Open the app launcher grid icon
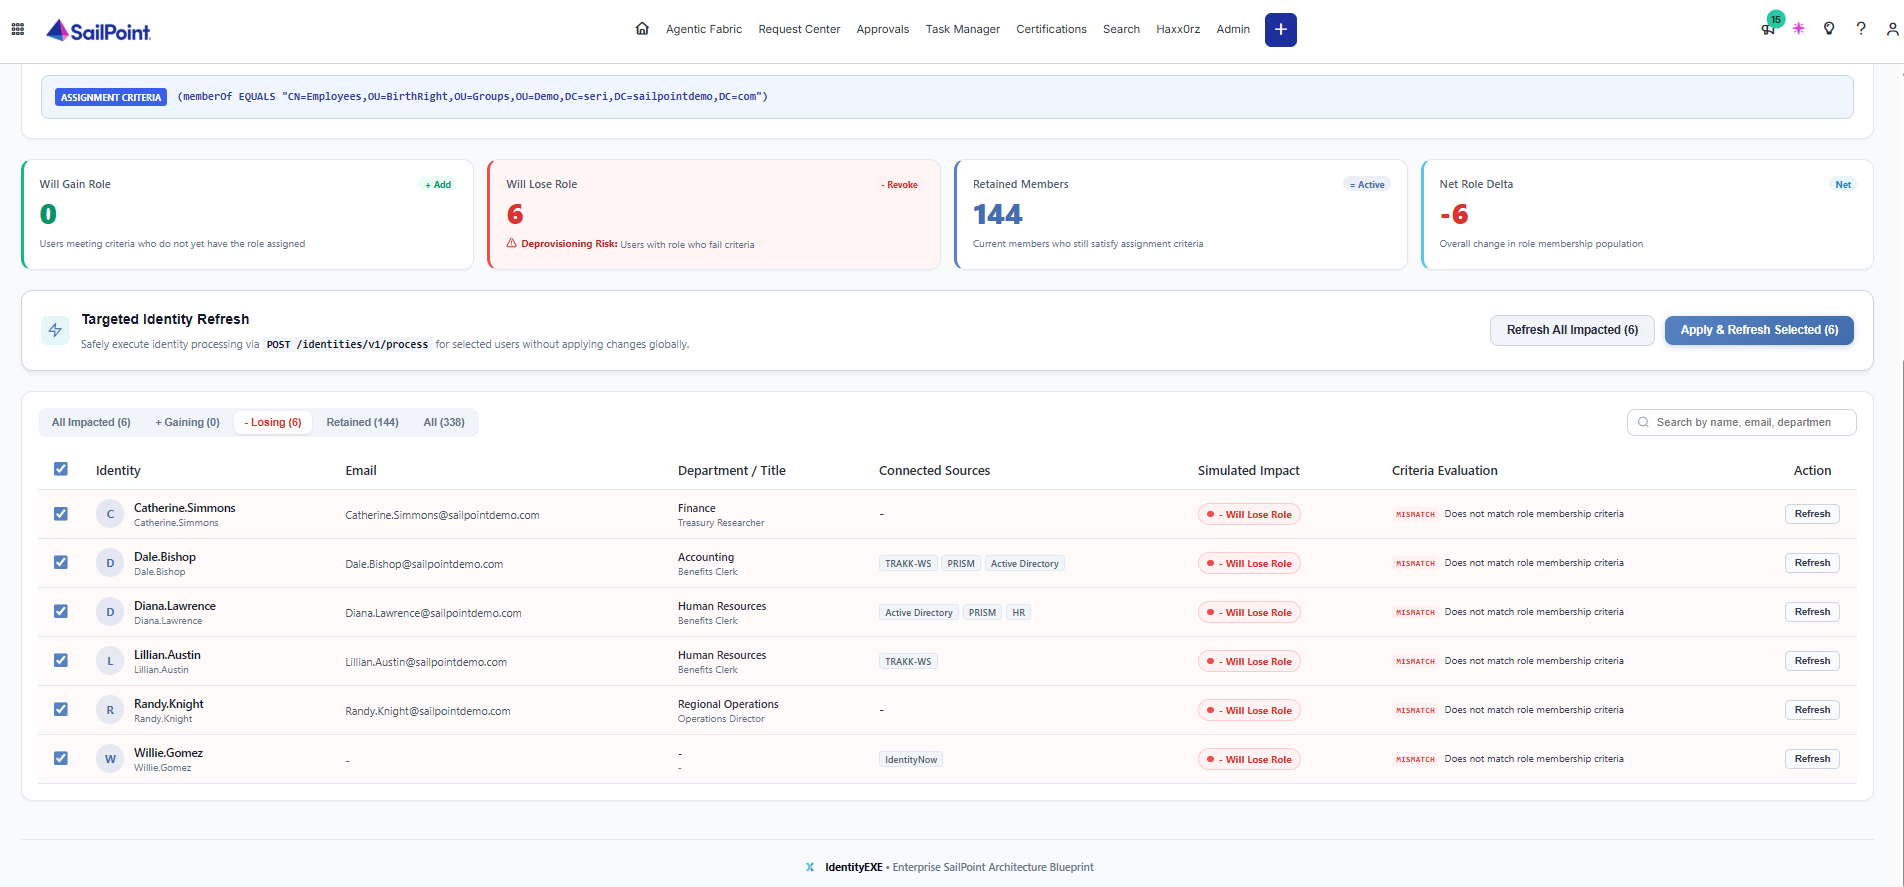The image size is (1904, 887). [17, 29]
